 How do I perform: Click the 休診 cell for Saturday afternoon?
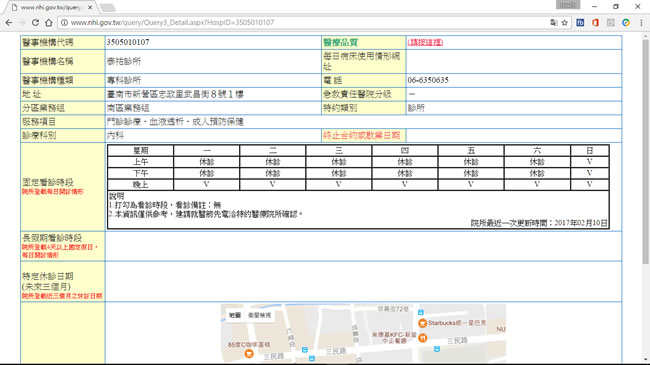[x=537, y=173]
